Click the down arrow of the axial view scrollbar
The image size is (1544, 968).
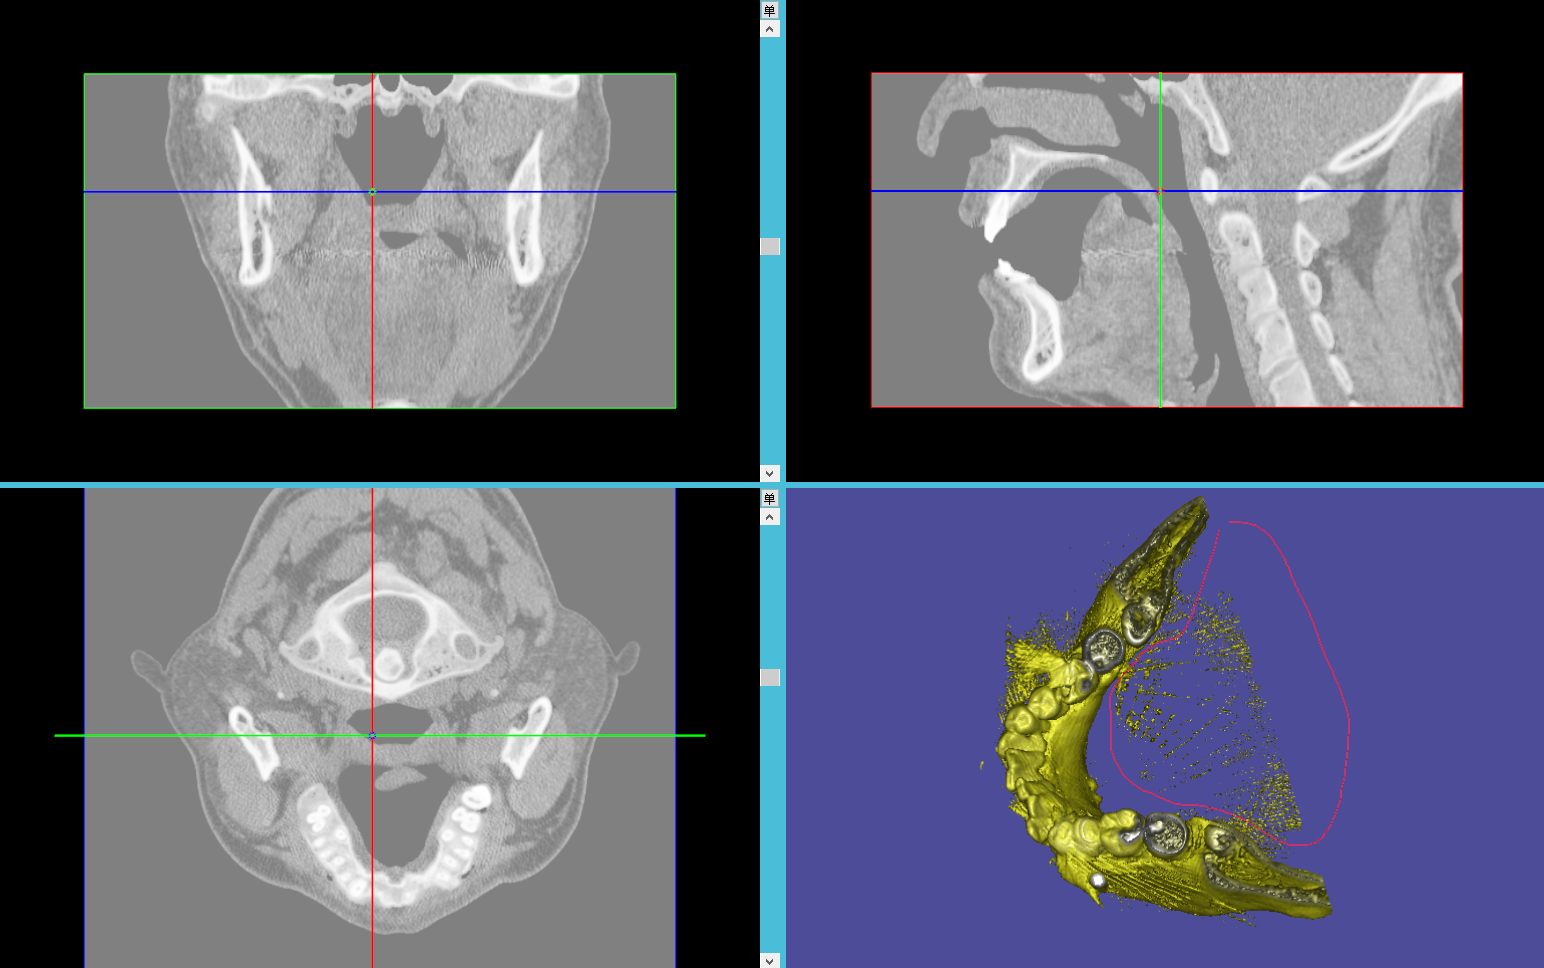tap(769, 960)
